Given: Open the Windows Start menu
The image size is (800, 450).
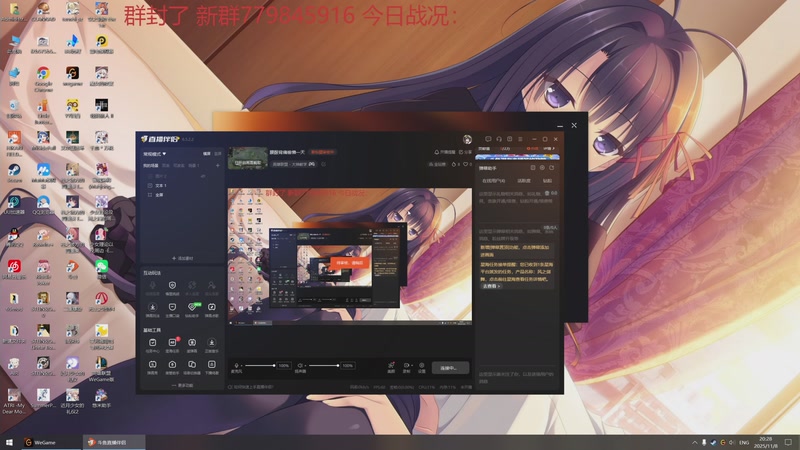Looking at the screenshot, I should tap(9, 442).
